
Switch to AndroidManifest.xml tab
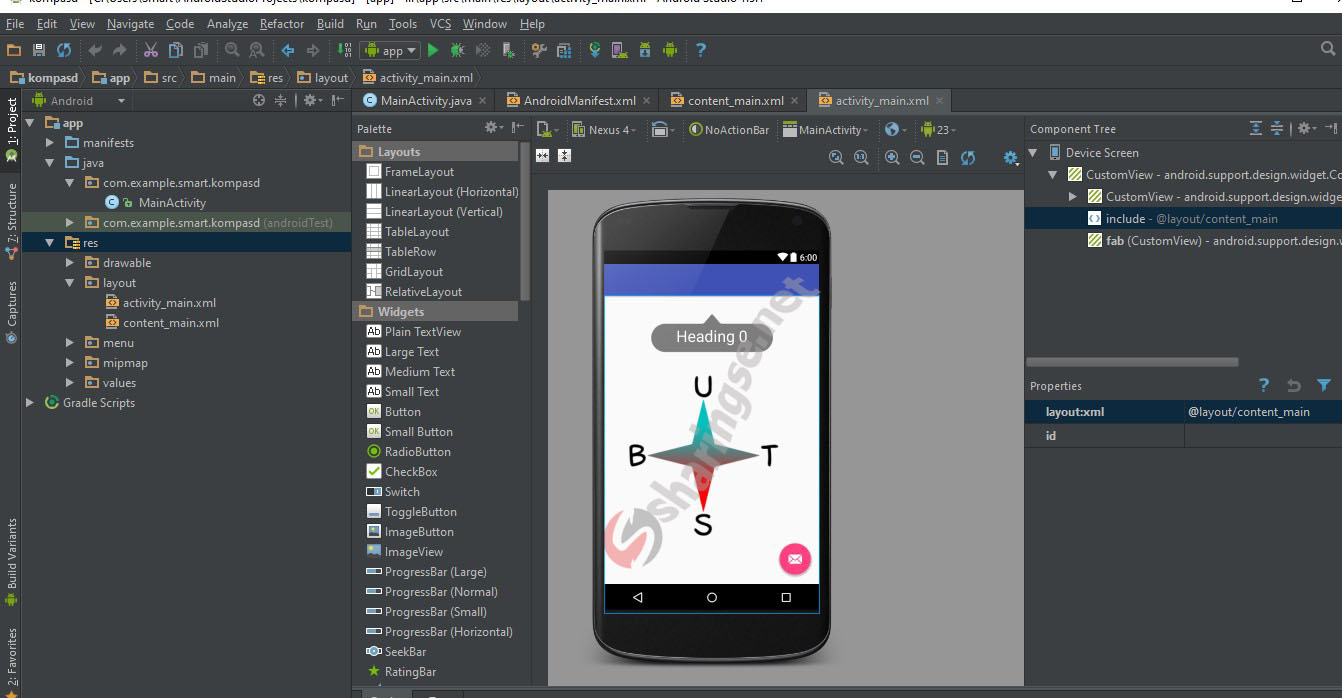[580, 100]
